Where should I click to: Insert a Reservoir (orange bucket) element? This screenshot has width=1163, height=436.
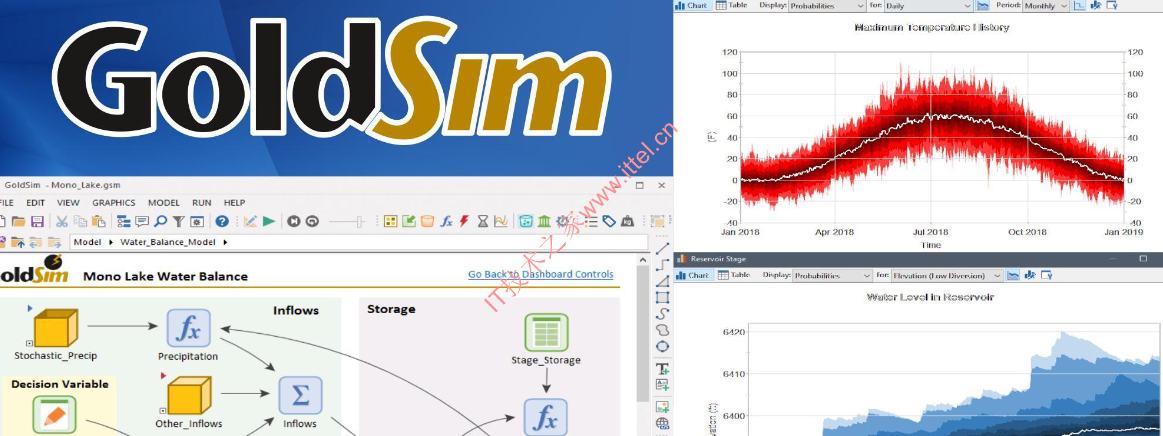(x=427, y=221)
